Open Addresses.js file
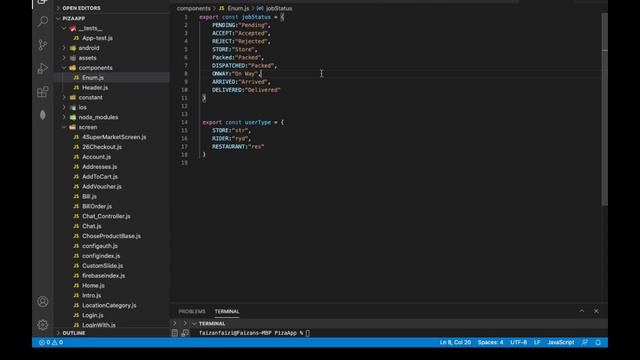The height and width of the screenshot is (360, 640). coord(99,167)
